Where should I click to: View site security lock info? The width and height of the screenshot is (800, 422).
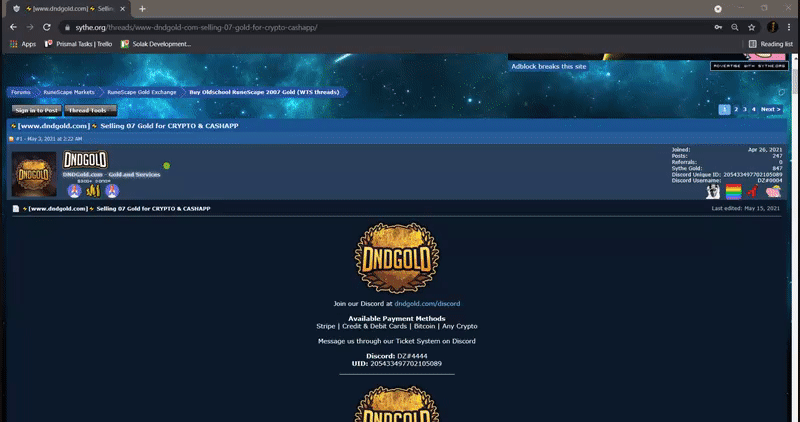pos(67,28)
